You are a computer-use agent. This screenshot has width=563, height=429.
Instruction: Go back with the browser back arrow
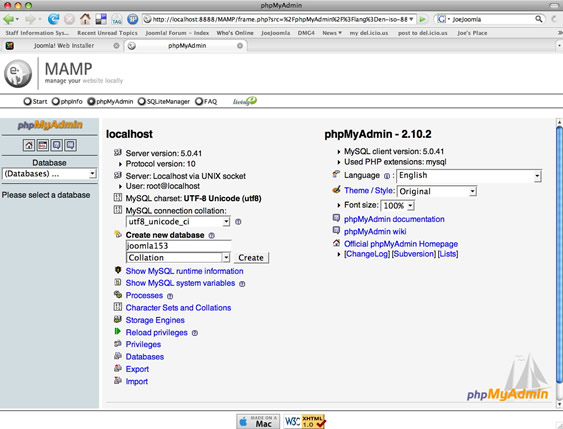[x=9, y=19]
